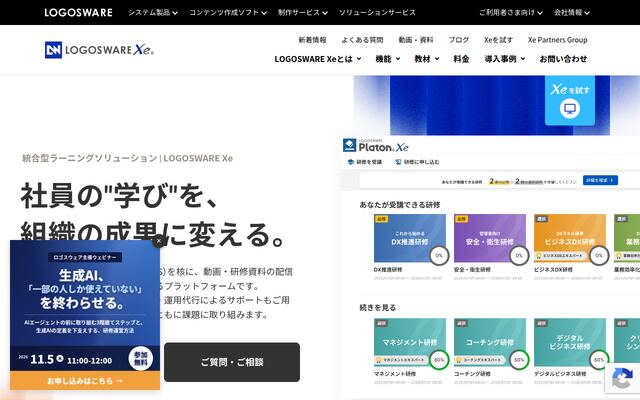
Task: Expand the 会社情報 dropdown
Action: coord(571,13)
